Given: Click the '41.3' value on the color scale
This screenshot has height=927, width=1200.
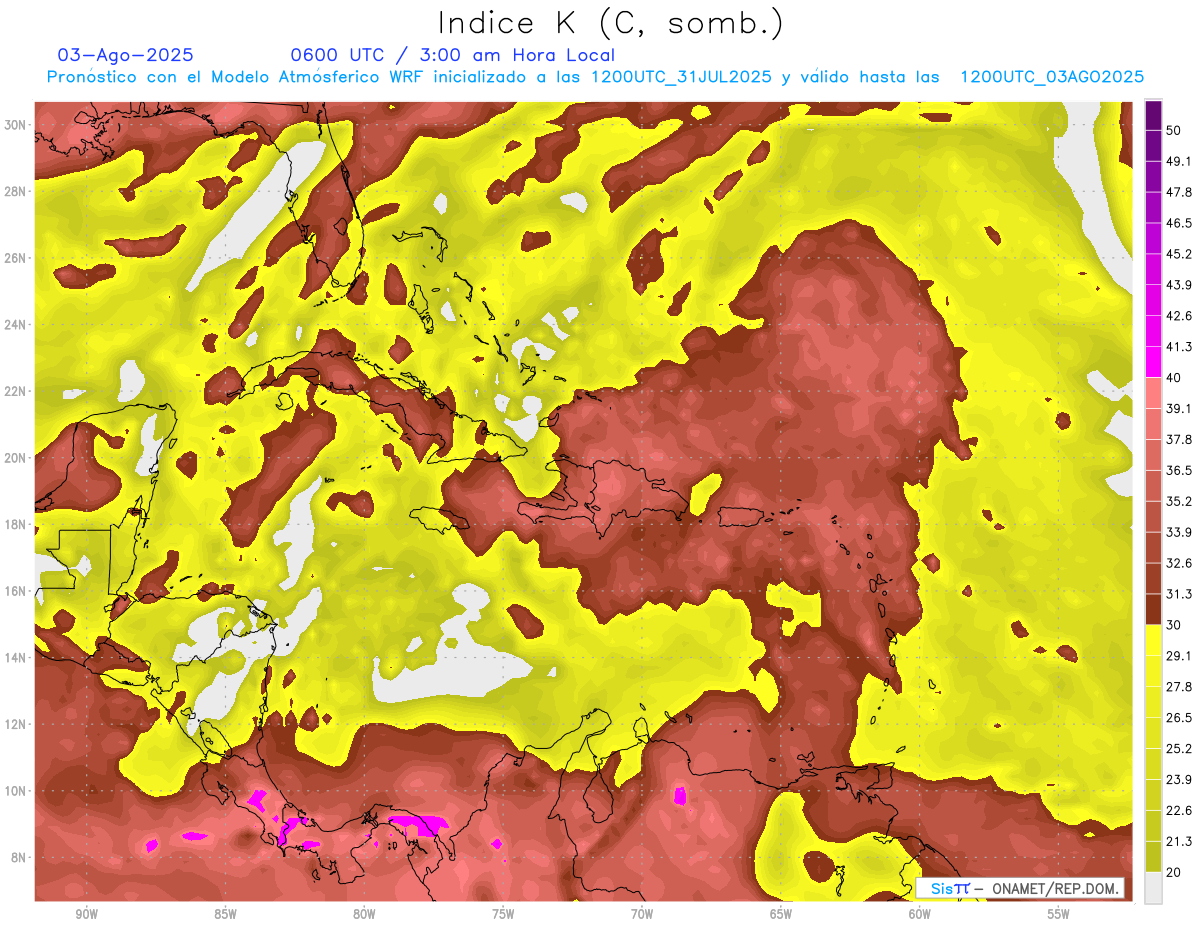Looking at the screenshot, I should click(1178, 347).
